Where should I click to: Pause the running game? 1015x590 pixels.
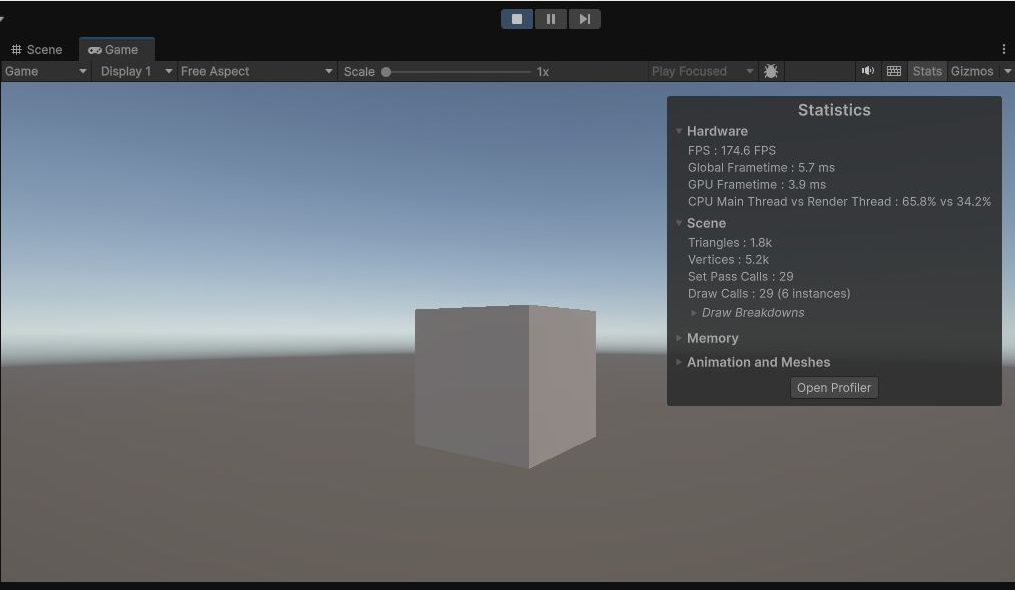(551, 19)
